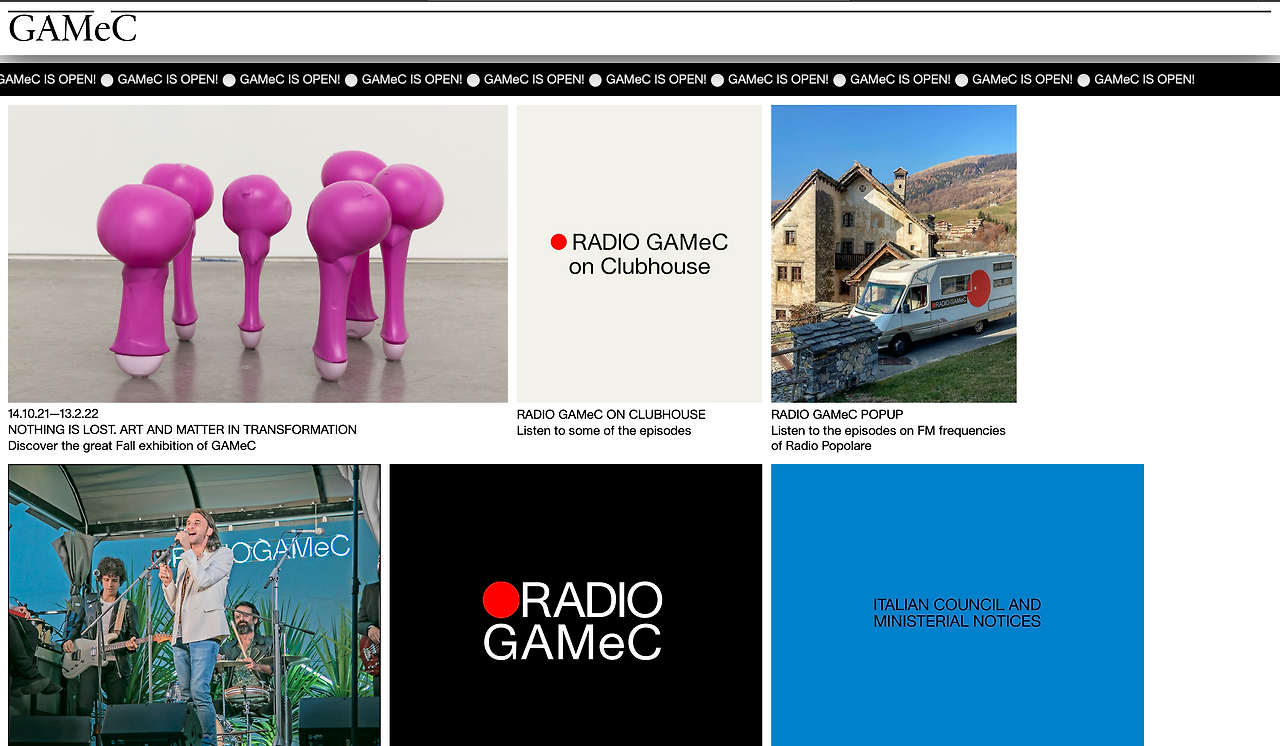Click 'Listen to the episodes on FM frequencies'

[x=888, y=431]
